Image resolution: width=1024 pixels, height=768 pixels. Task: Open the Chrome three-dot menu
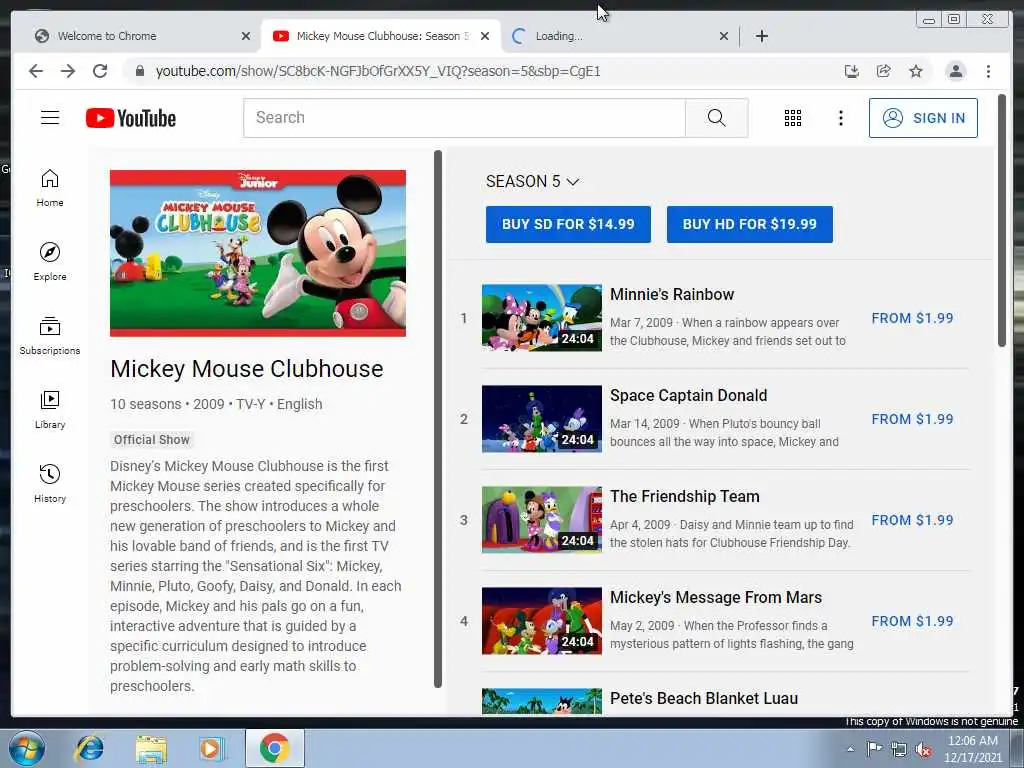point(988,71)
